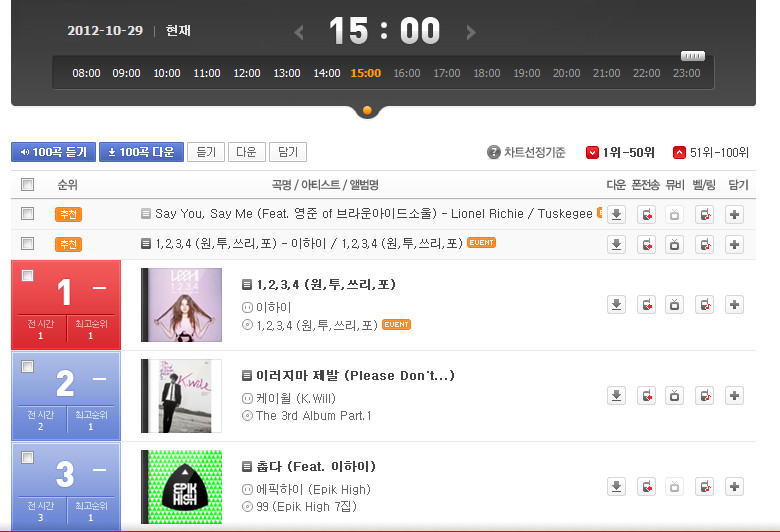Open the chart criteria help icon
Viewport: 780px width, 532px height.
tap(493, 152)
